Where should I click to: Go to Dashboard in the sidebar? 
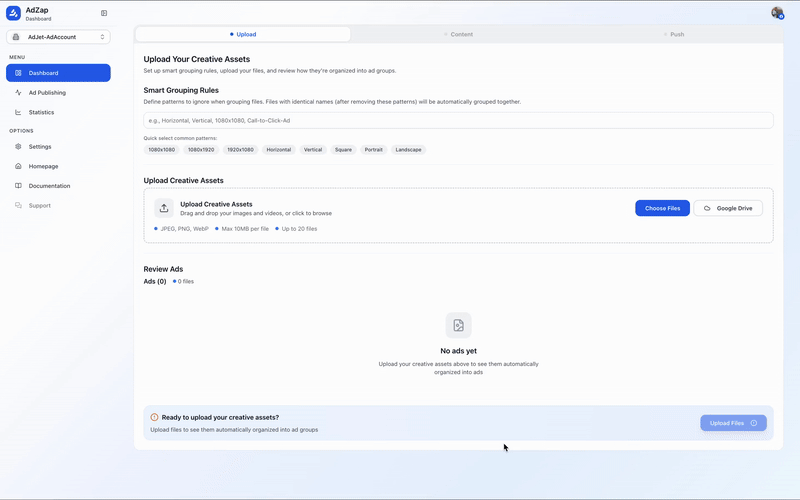tap(58, 73)
